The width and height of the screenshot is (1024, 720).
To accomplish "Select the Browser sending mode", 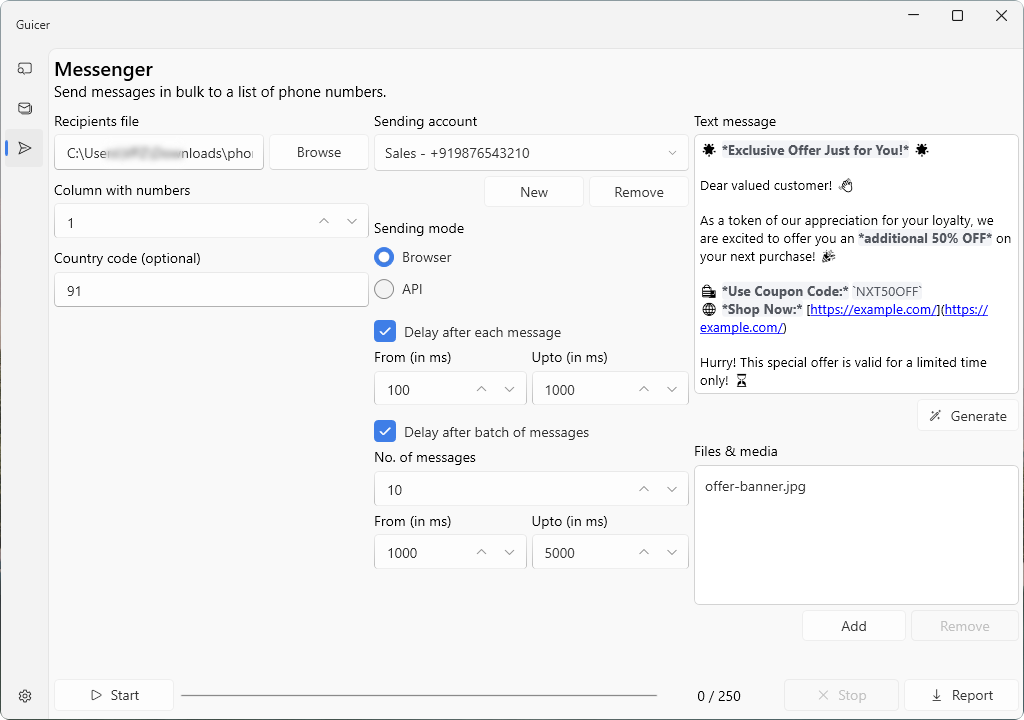I will [x=384, y=258].
